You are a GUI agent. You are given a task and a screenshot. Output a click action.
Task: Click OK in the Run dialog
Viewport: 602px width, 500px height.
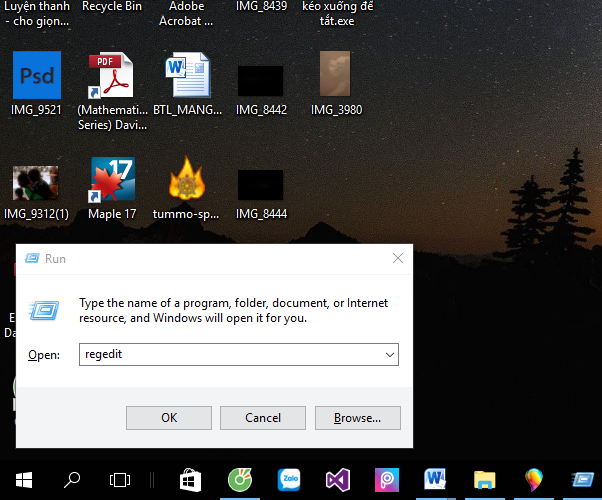[169, 418]
